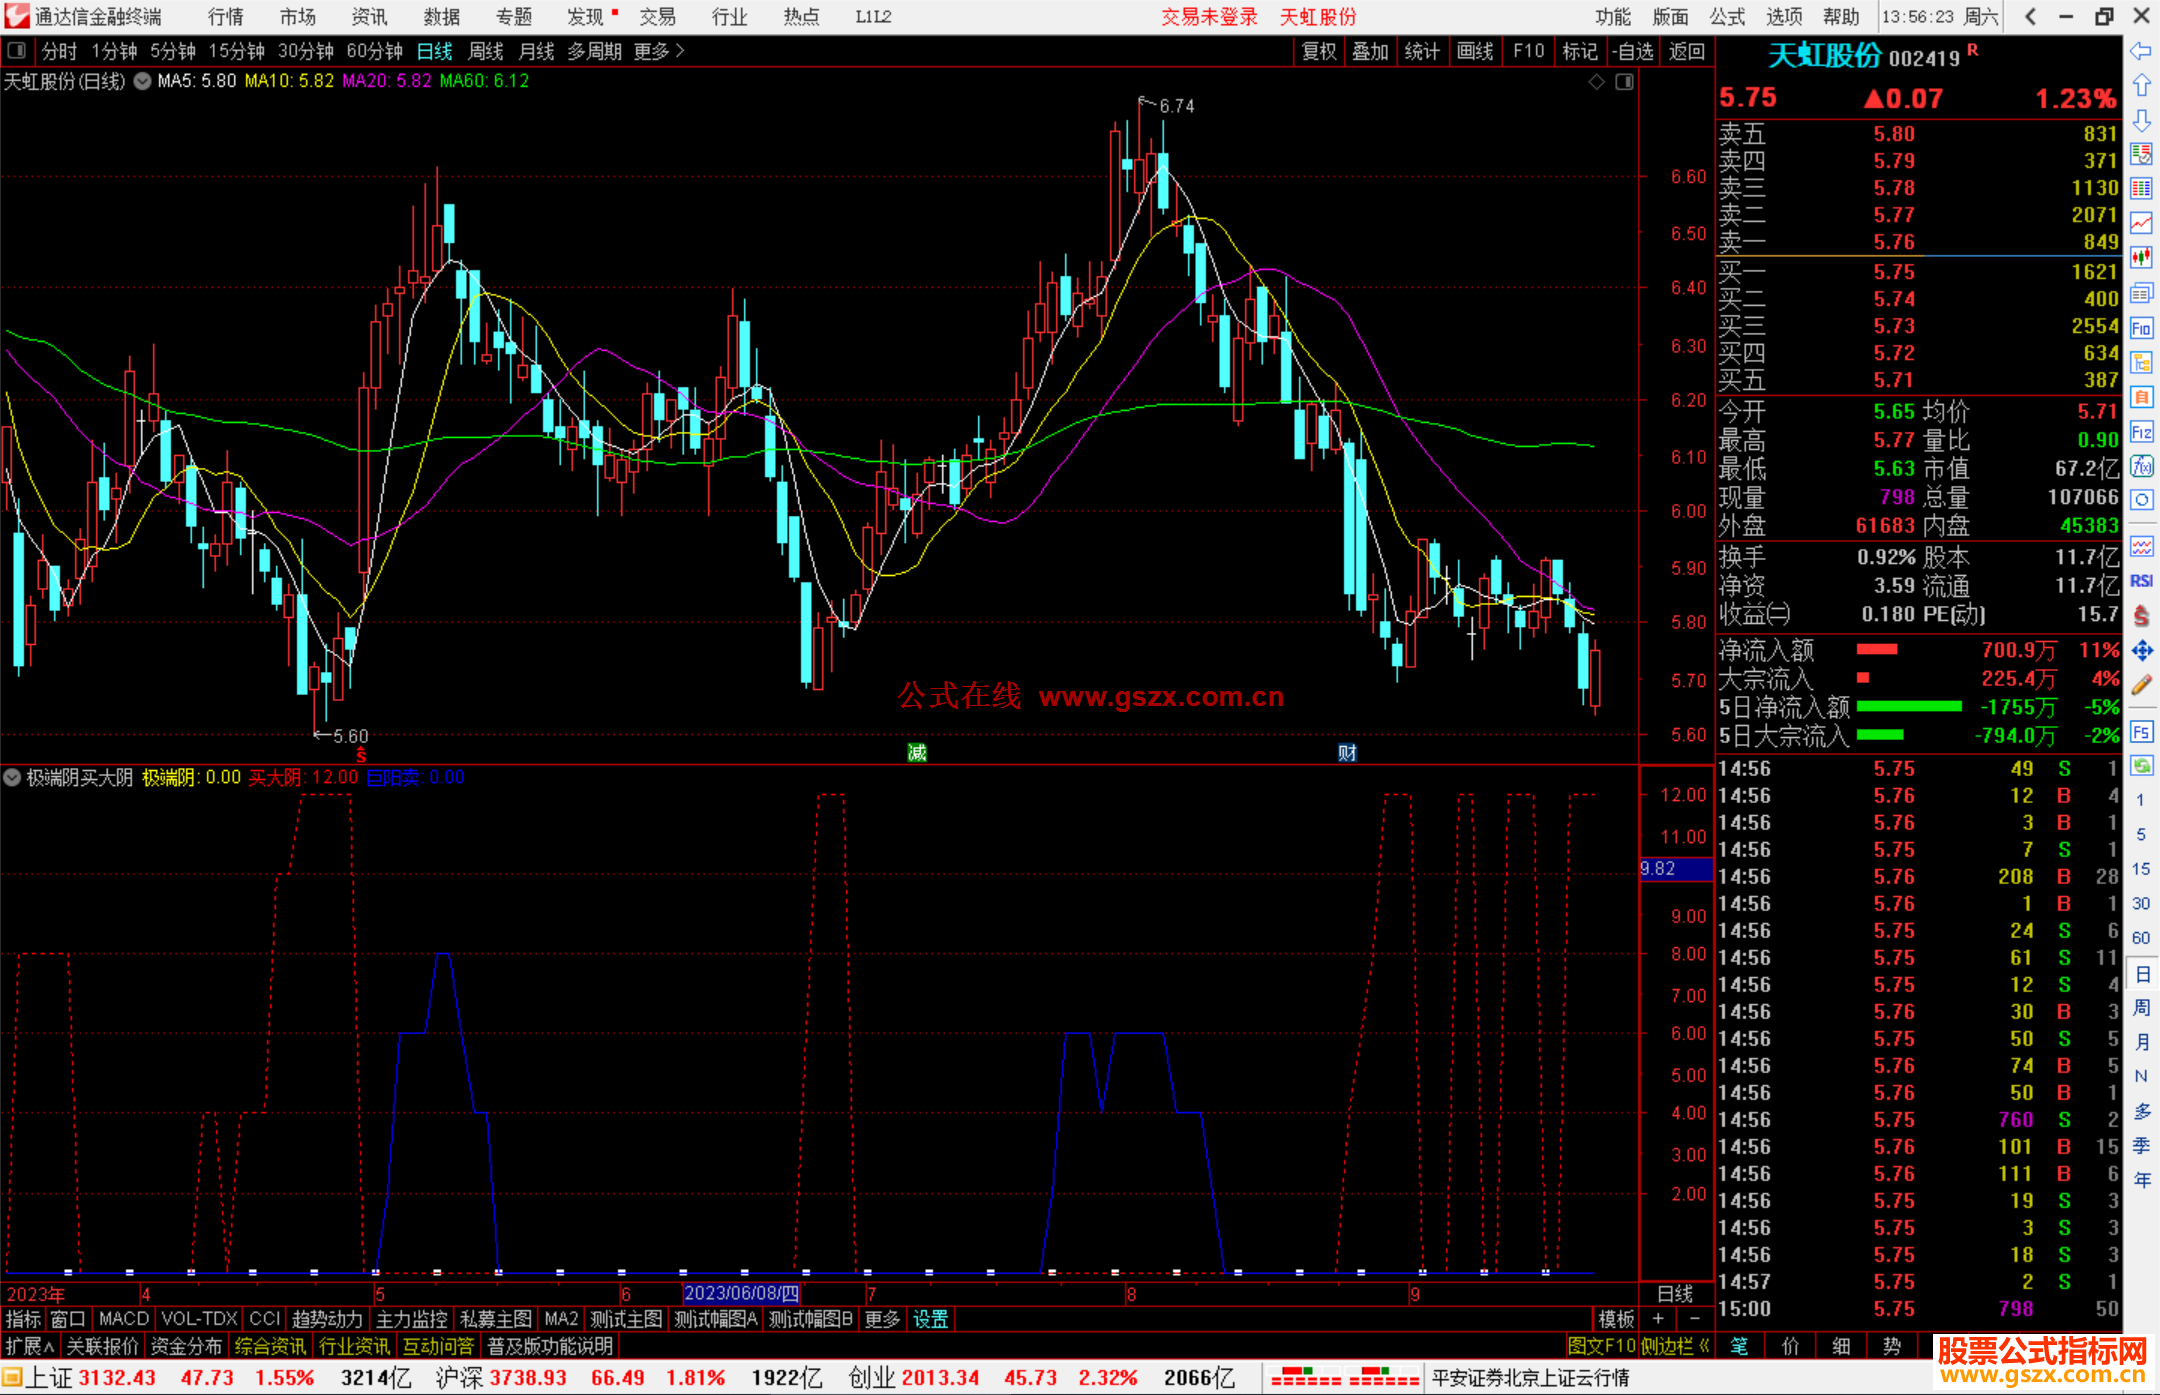Click the 2023/06/08 date marker on timeline
Screen dimensions: 2160x1395
coord(741,1294)
